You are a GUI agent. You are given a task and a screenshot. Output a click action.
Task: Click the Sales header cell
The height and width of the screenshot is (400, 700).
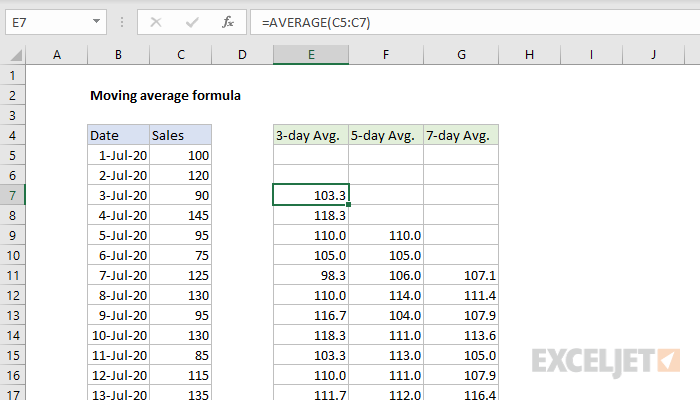pyautogui.click(x=180, y=135)
